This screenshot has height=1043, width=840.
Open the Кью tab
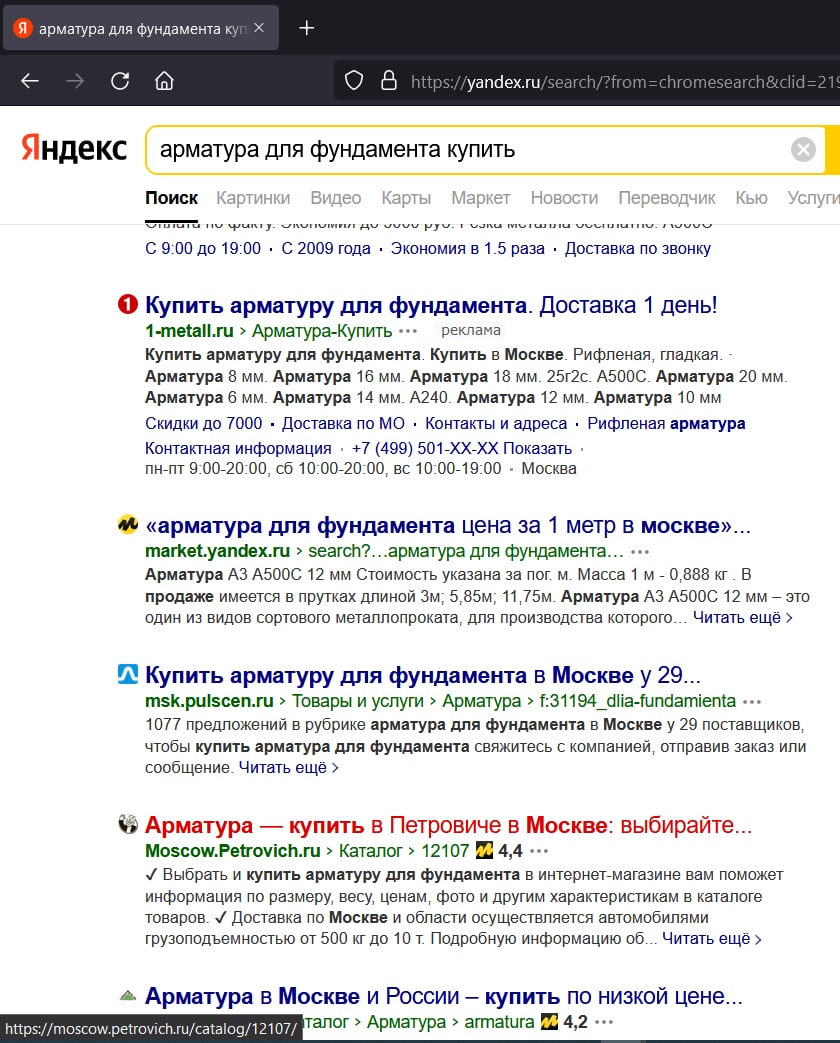point(752,198)
